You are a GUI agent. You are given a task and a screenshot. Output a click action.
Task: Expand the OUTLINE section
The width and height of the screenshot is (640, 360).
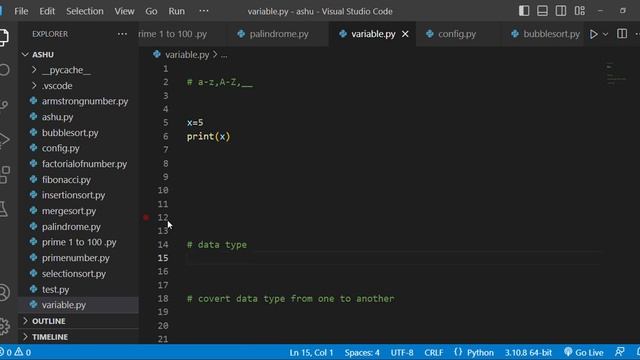pyautogui.click(x=78, y=321)
